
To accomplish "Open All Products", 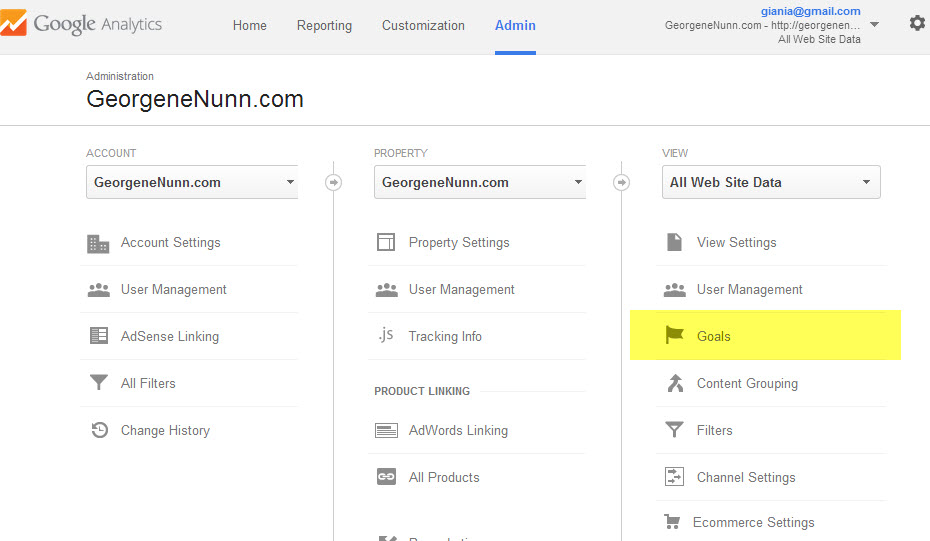I will point(444,477).
